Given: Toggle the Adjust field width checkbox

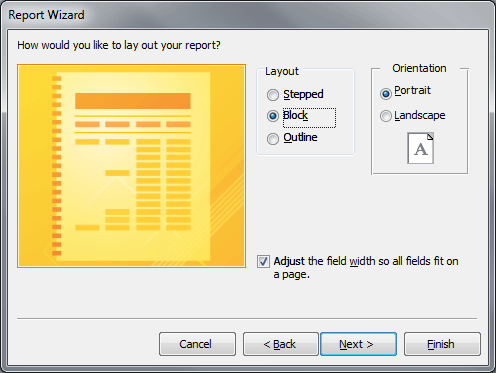Looking at the screenshot, I should coord(263,261).
